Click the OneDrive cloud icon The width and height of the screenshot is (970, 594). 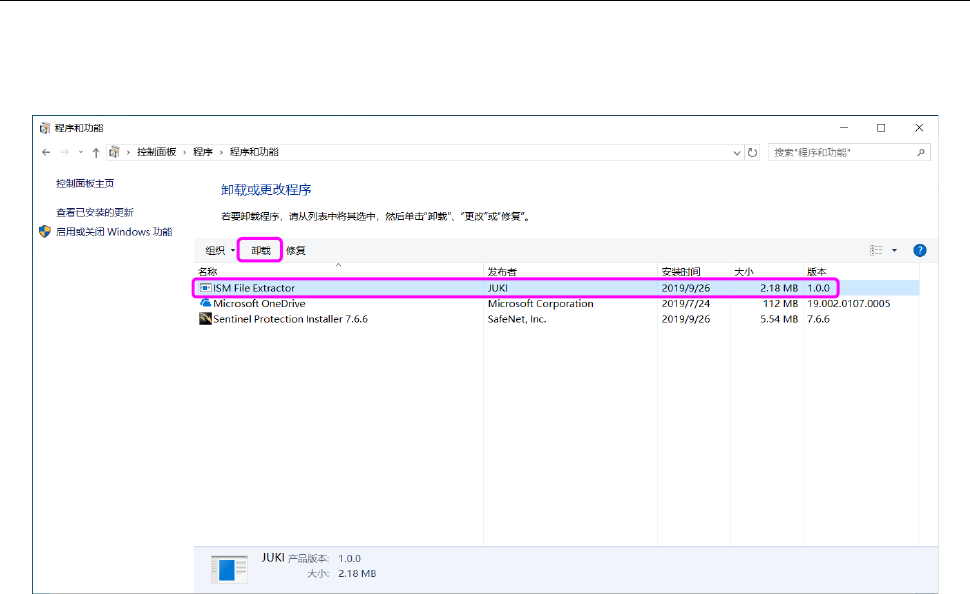205,303
